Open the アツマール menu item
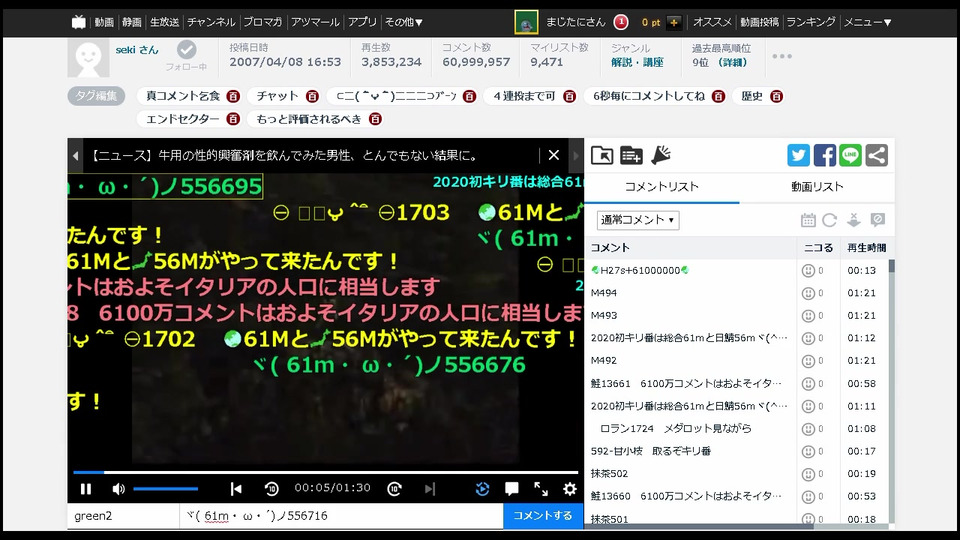This screenshot has width=960, height=540. coord(315,22)
